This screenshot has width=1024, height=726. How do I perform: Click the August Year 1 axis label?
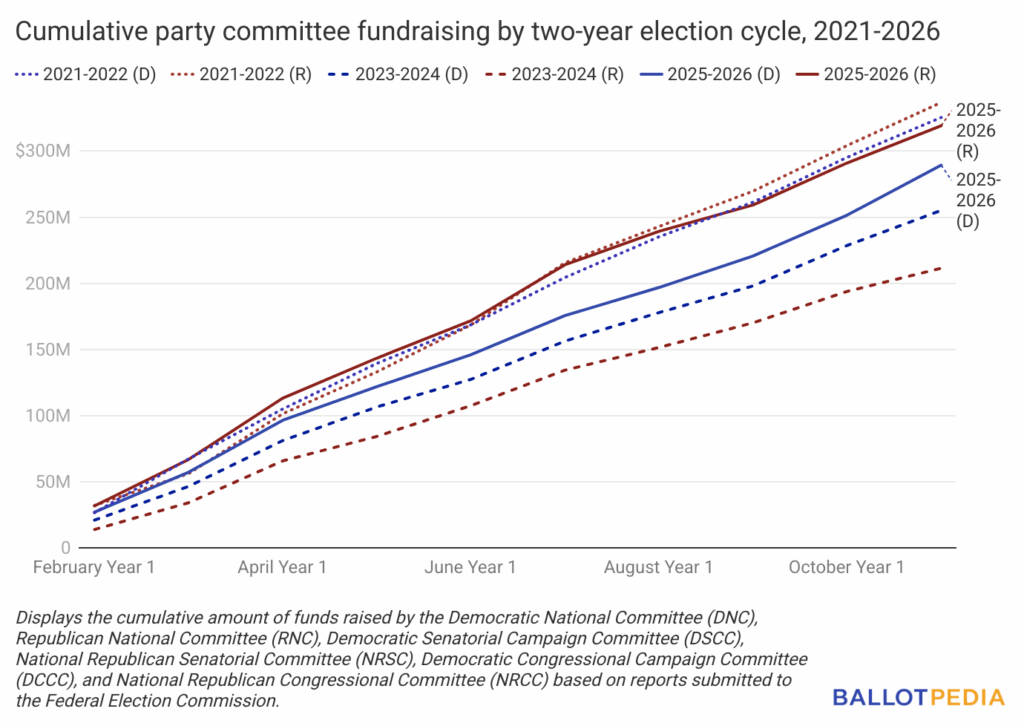pyautogui.click(x=658, y=567)
